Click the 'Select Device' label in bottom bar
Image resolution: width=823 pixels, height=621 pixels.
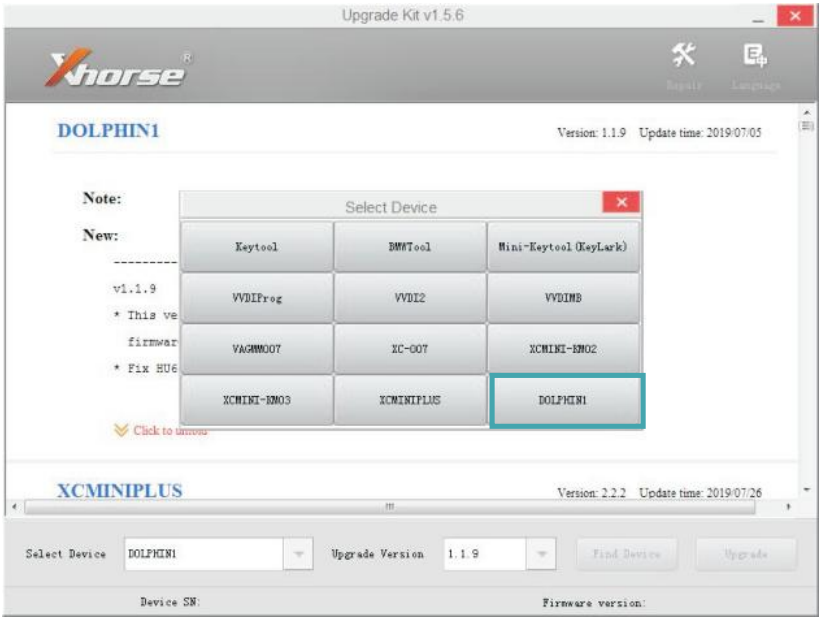point(66,554)
